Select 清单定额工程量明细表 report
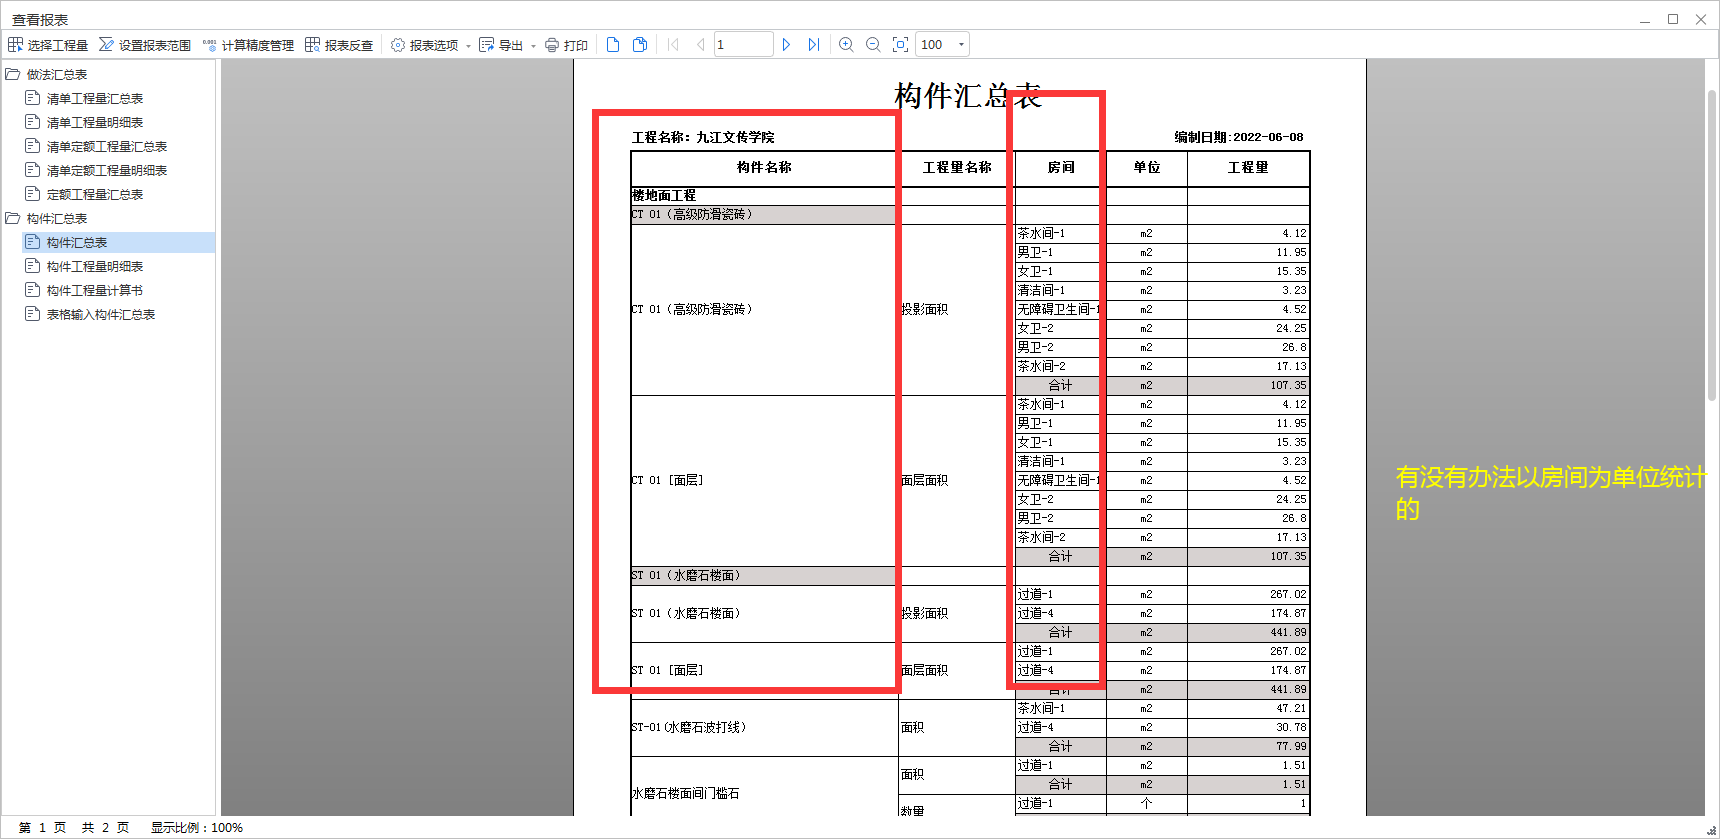Image resolution: width=1720 pixels, height=839 pixels. [107, 170]
